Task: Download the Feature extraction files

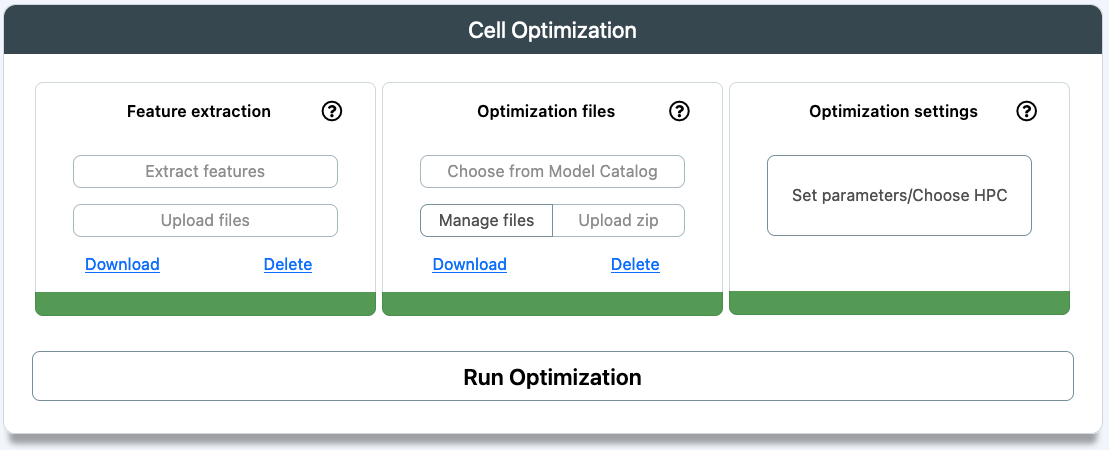Action: 122,265
